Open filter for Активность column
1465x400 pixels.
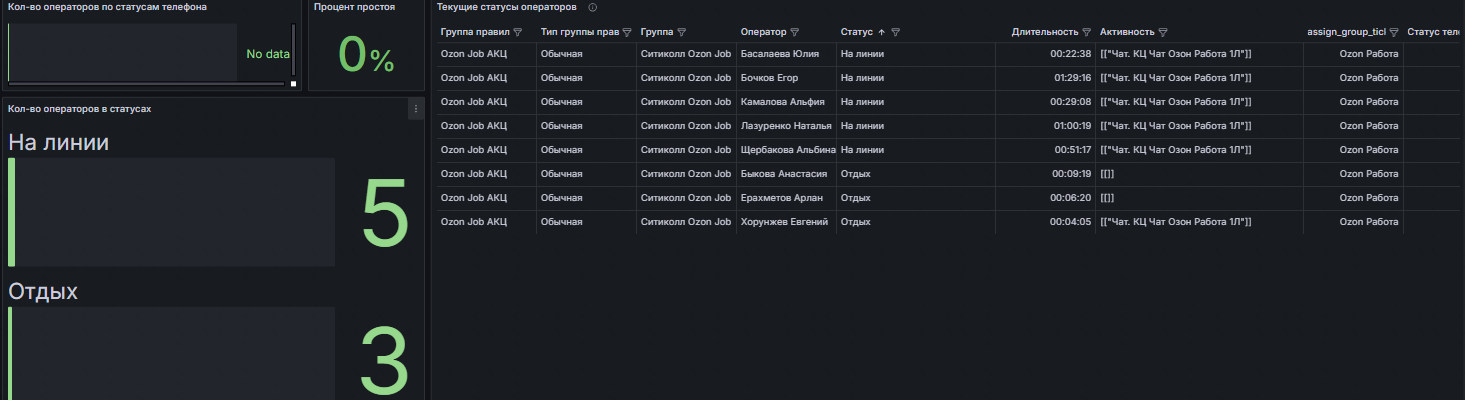click(1164, 32)
